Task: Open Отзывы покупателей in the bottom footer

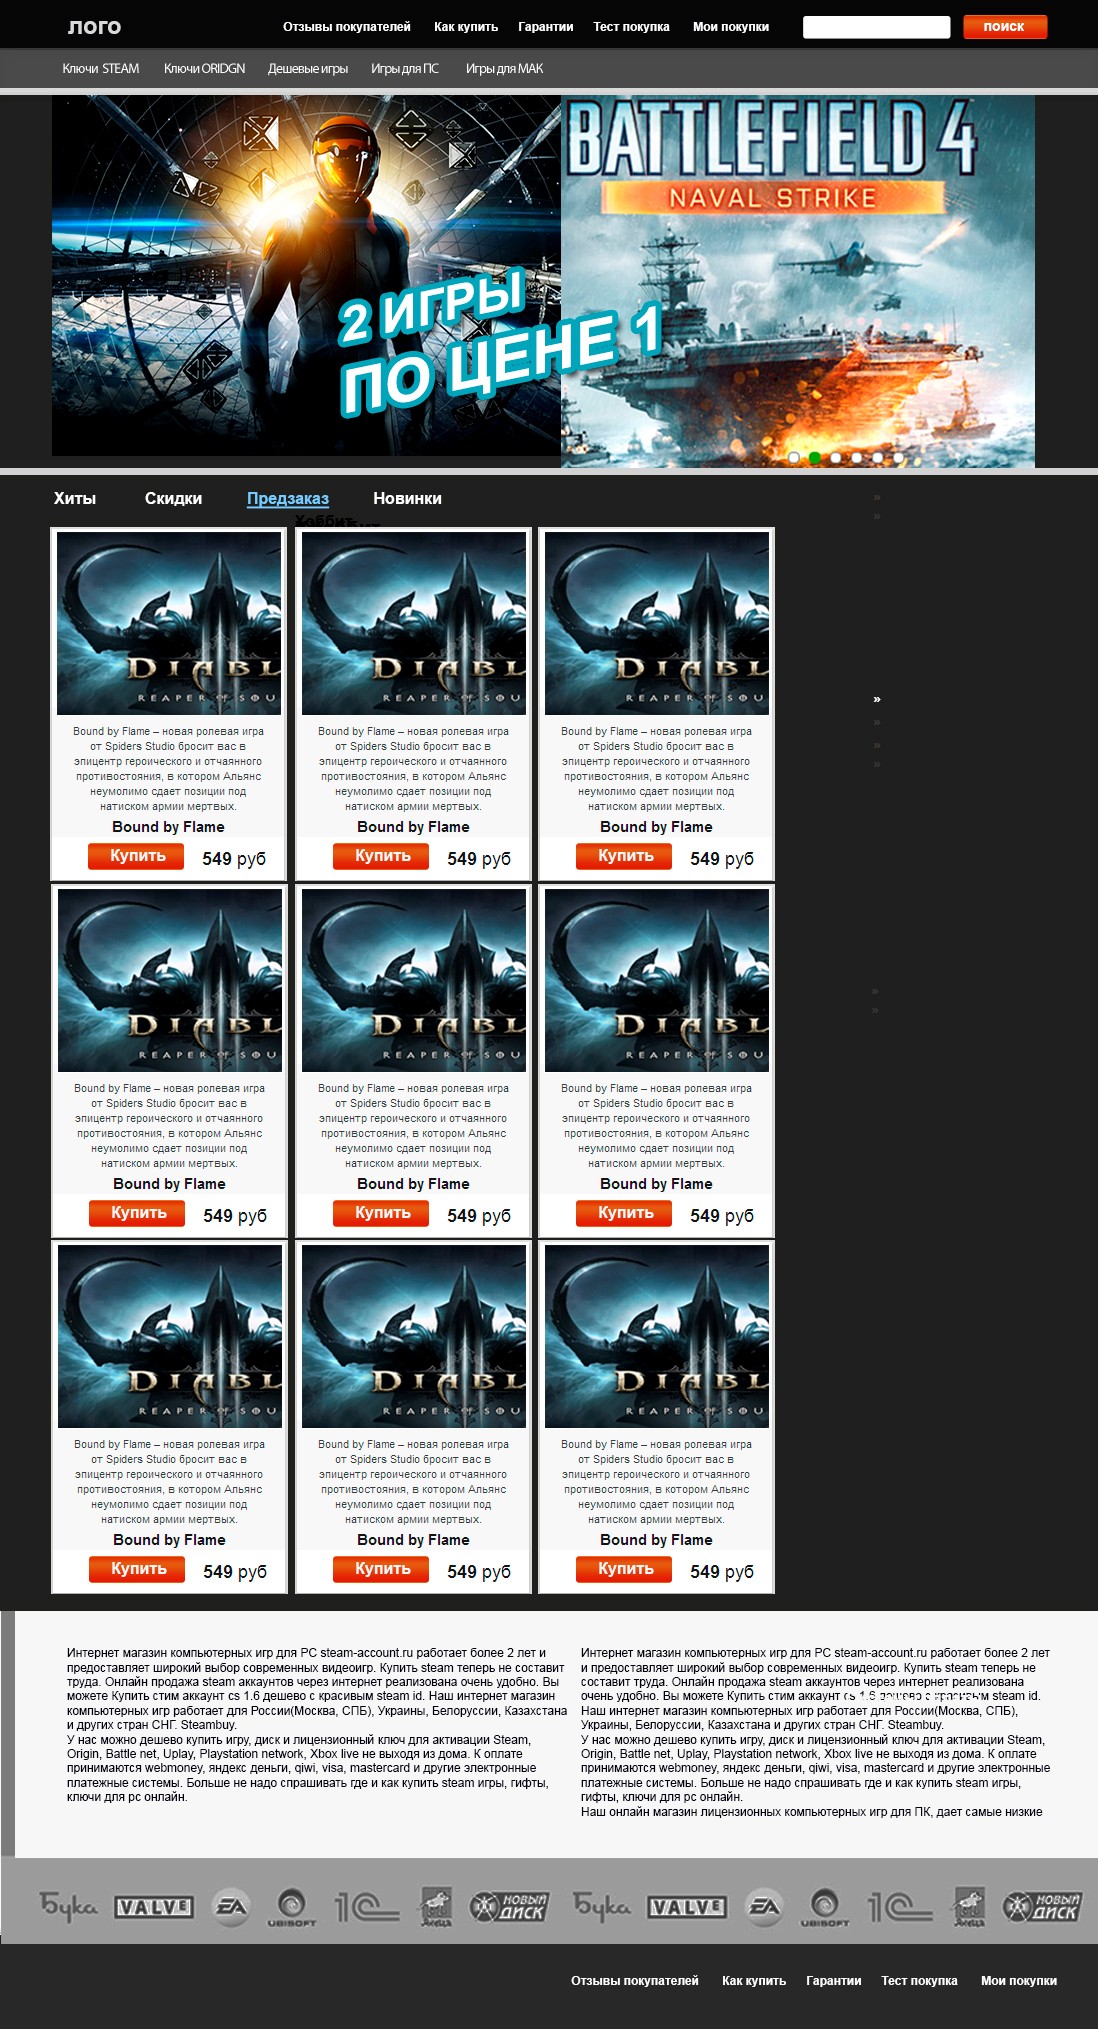Action: pos(635,1981)
